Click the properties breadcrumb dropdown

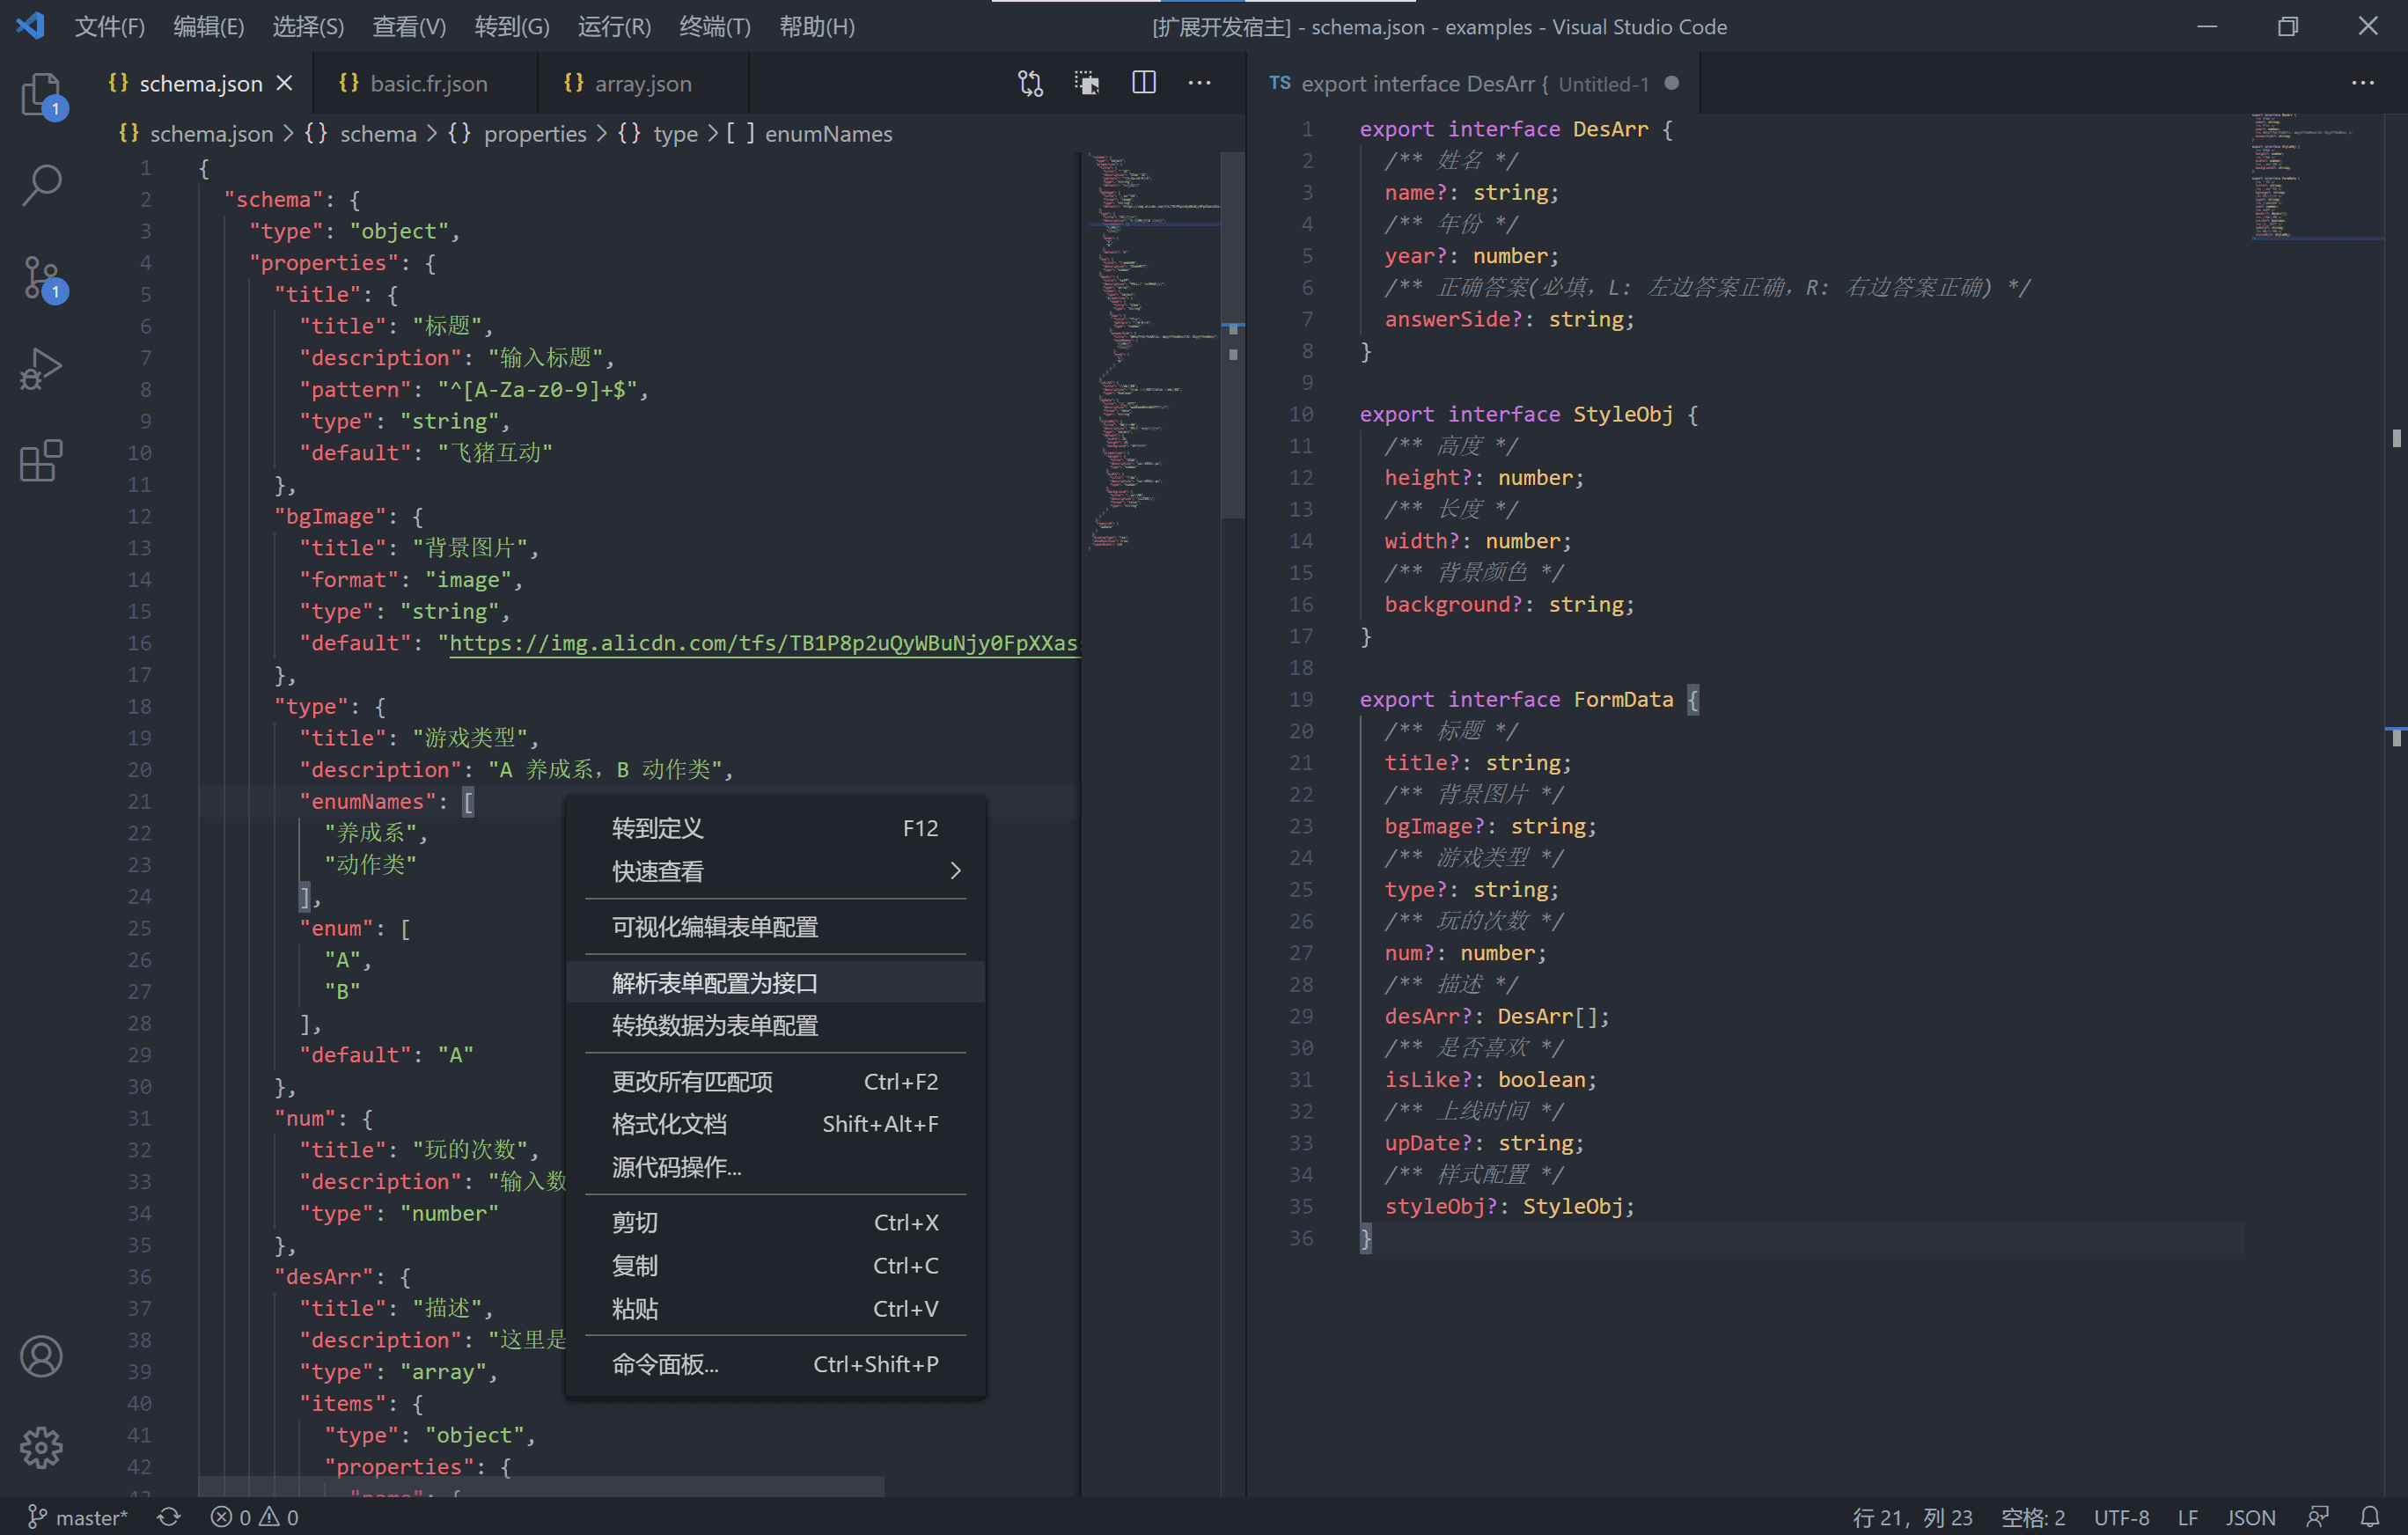(x=534, y=134)
